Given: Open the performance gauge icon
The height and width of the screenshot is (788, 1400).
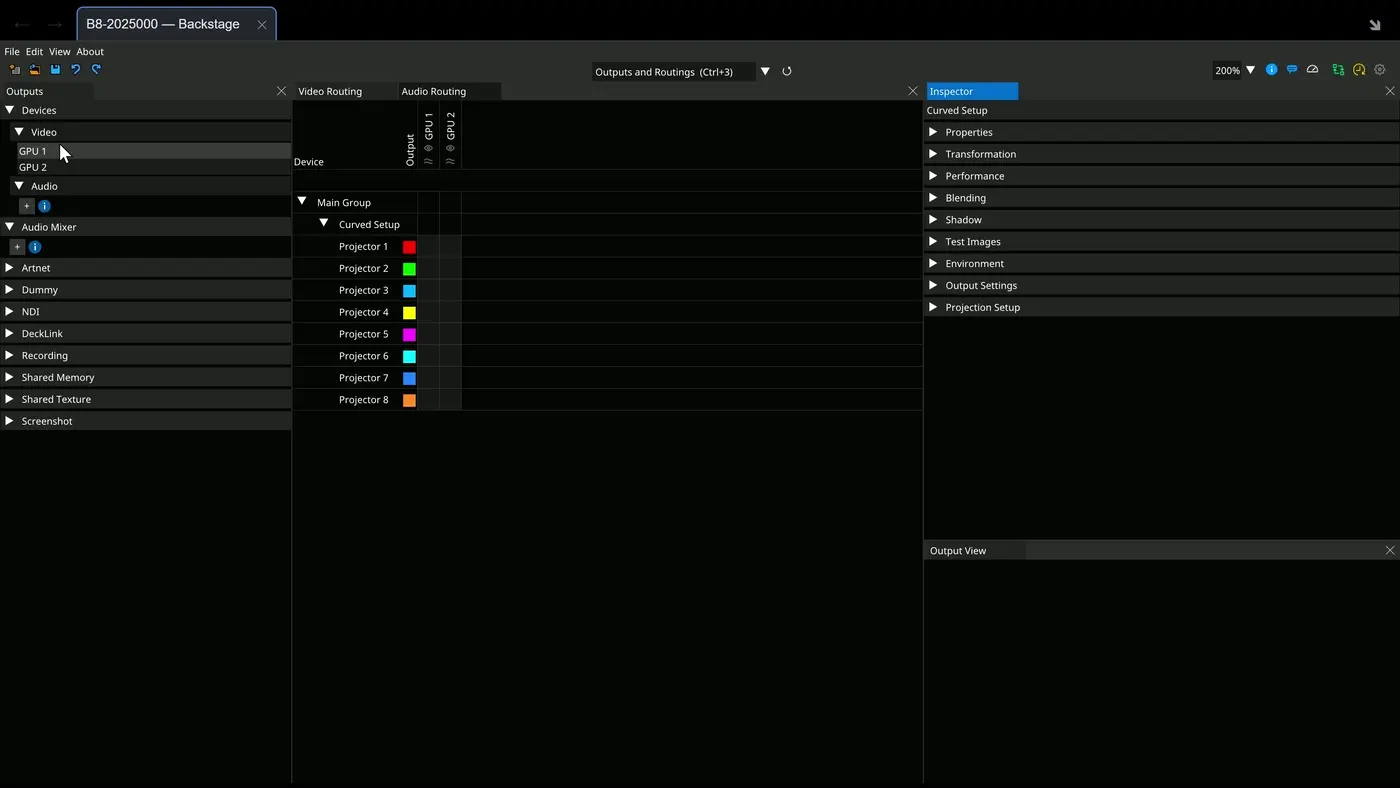Looking at the screenshot, I should click(x=1312, y=70).
